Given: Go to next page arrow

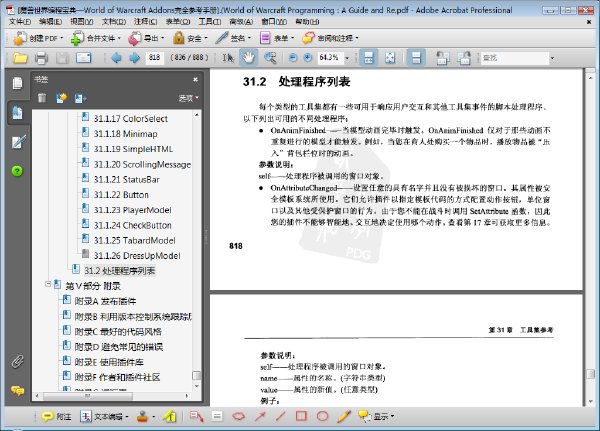Looking at the screenshot, I should (x=134, y=58).
